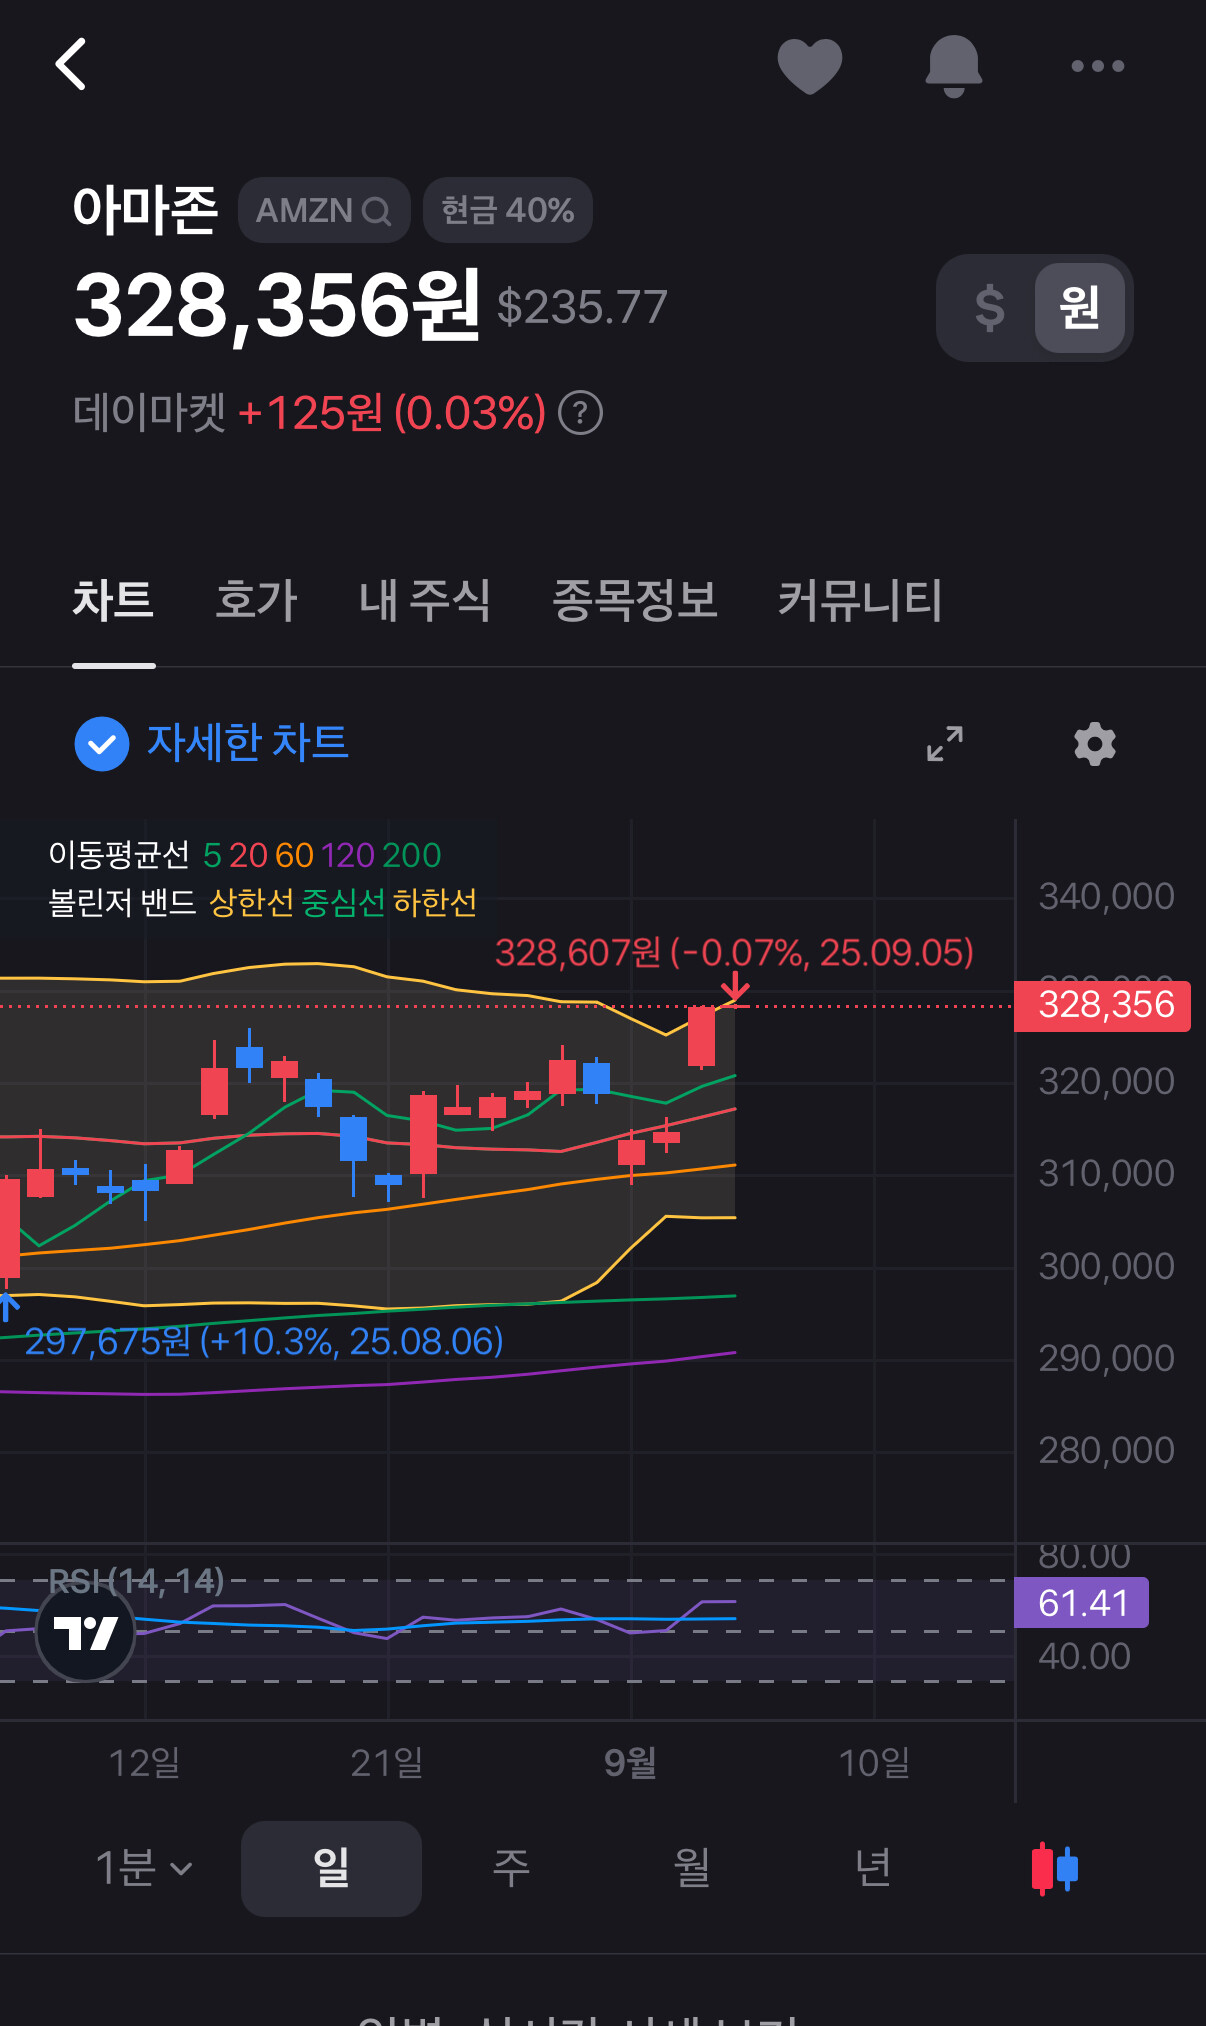
Task: Switch to the 호가 tab
Action: coord(256,600)
